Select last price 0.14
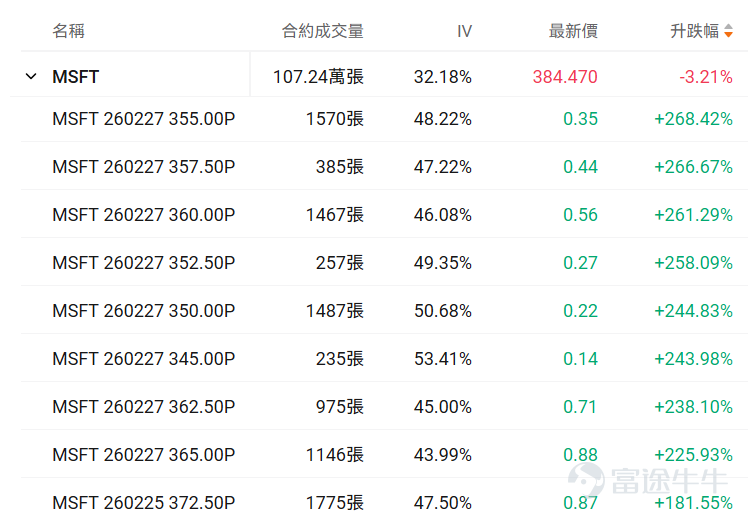This screenshot has height=517, width=748. 580,359
